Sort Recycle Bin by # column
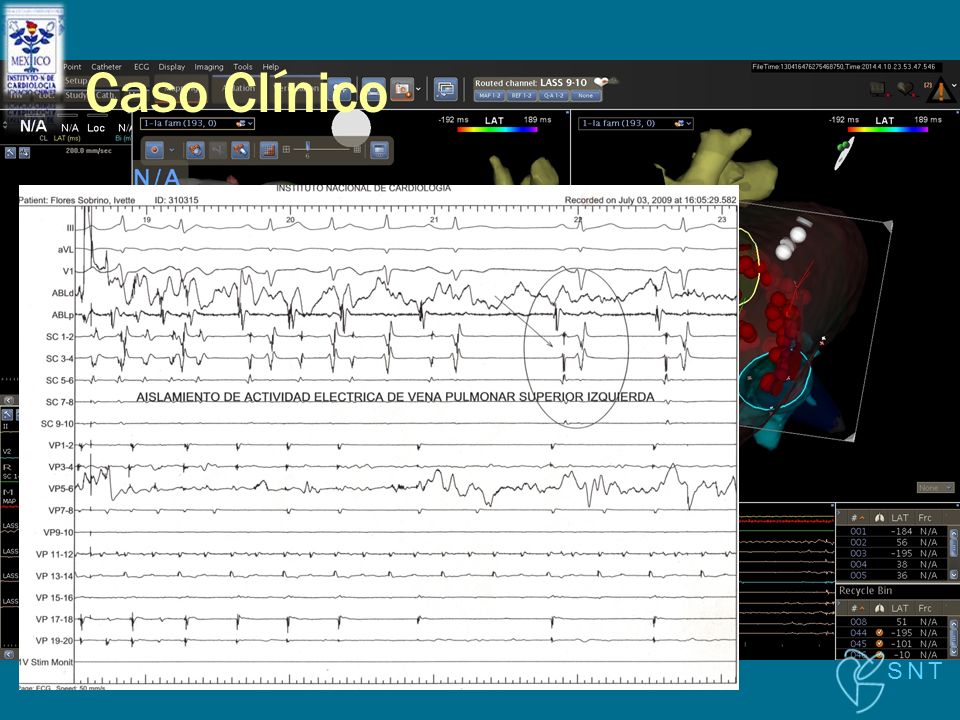960x720 pixels. tap(857, 608)
